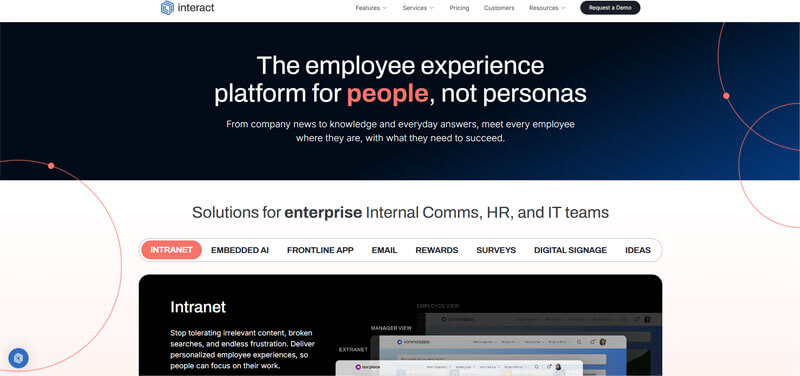The height and width of the screenshot is (376, 800).
Task: Select the DIGITAL SIGNAGE tab
Action: click(x=570, y=250)
